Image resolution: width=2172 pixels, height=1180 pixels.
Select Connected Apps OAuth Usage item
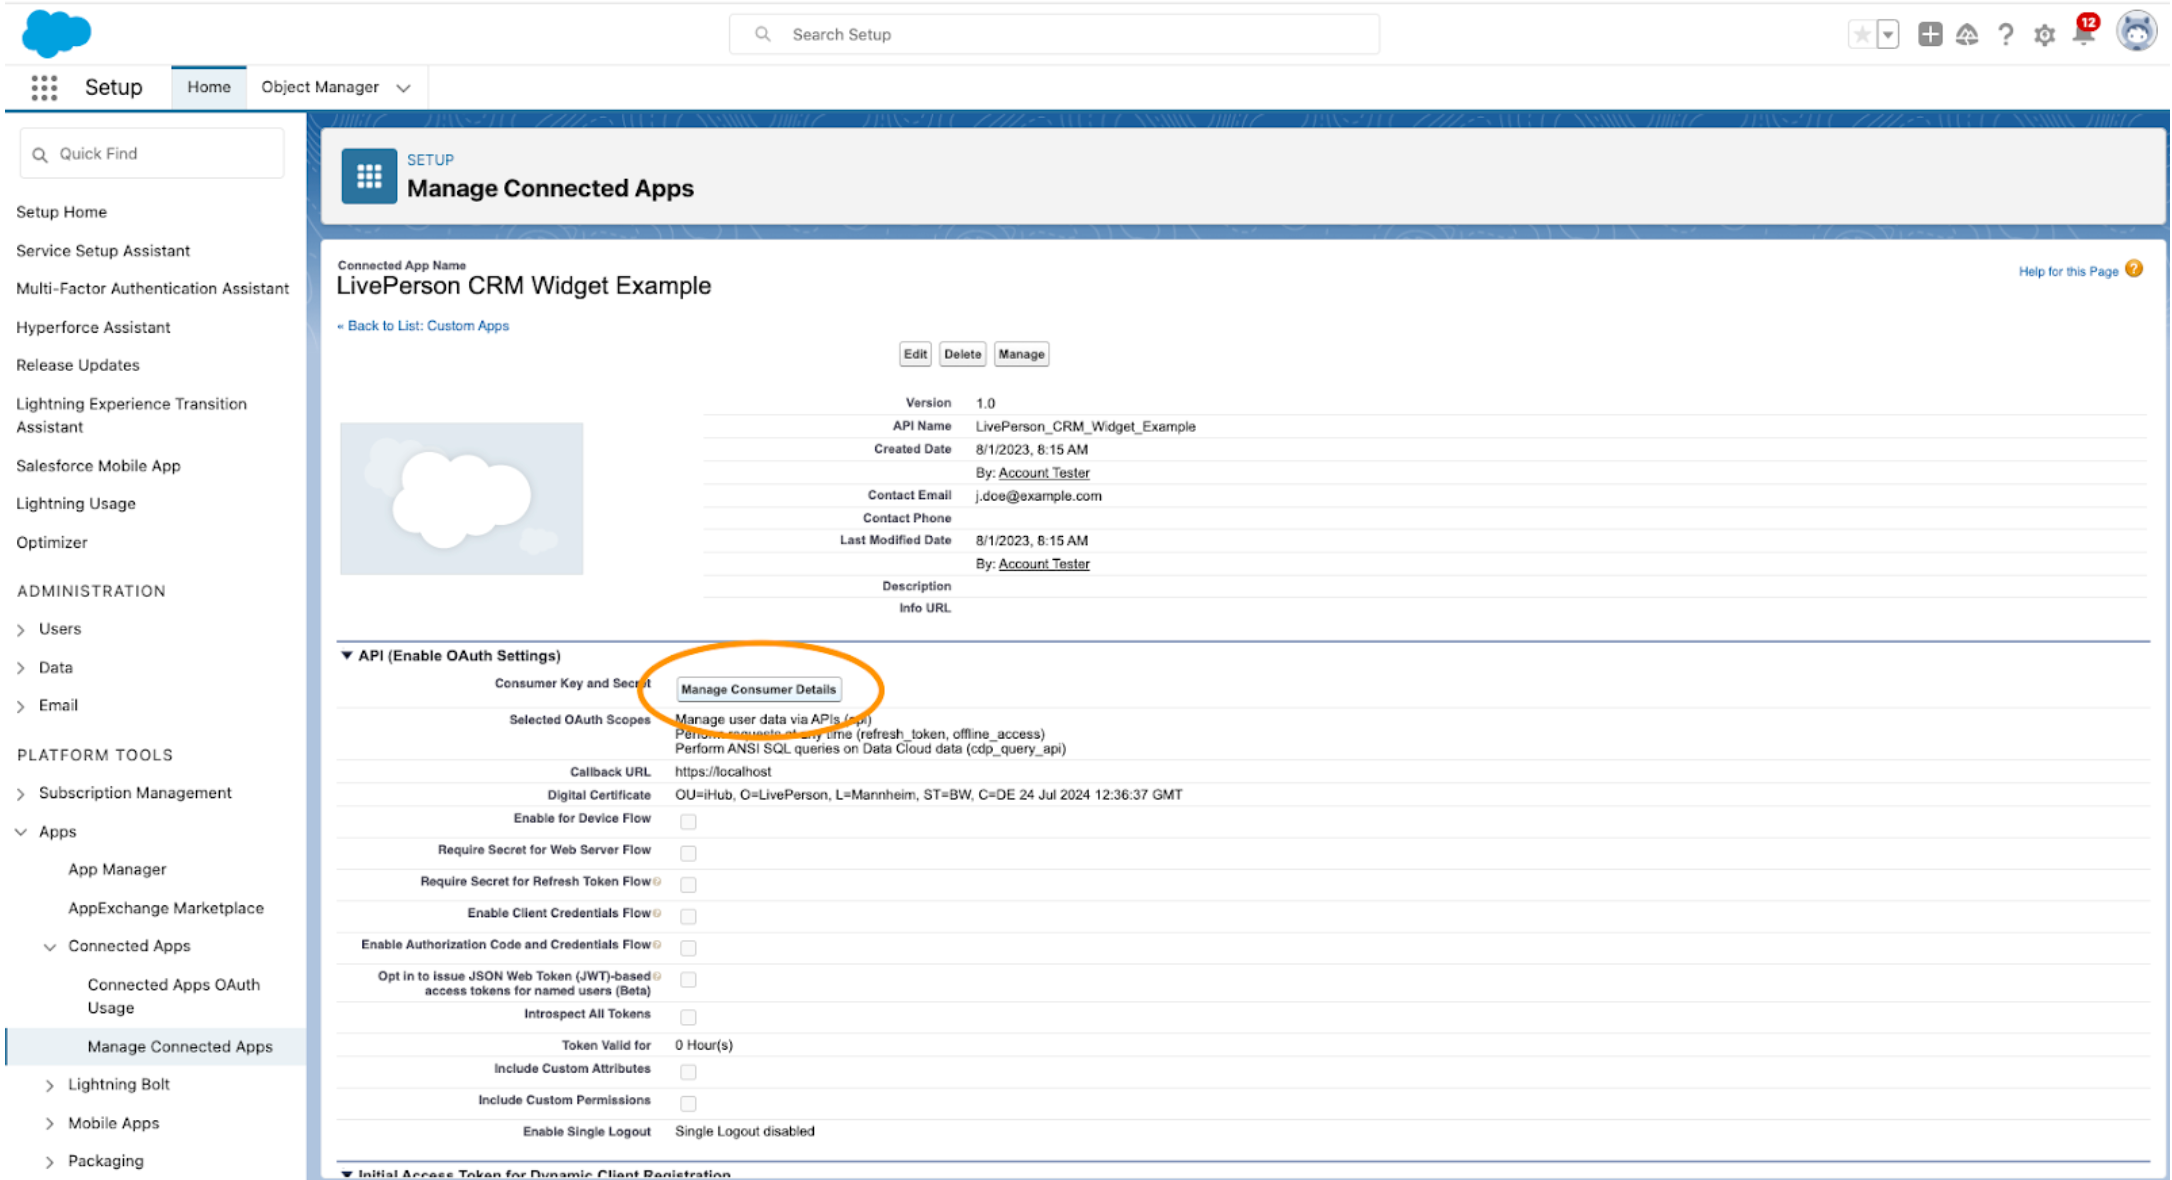tap(174, 997)
